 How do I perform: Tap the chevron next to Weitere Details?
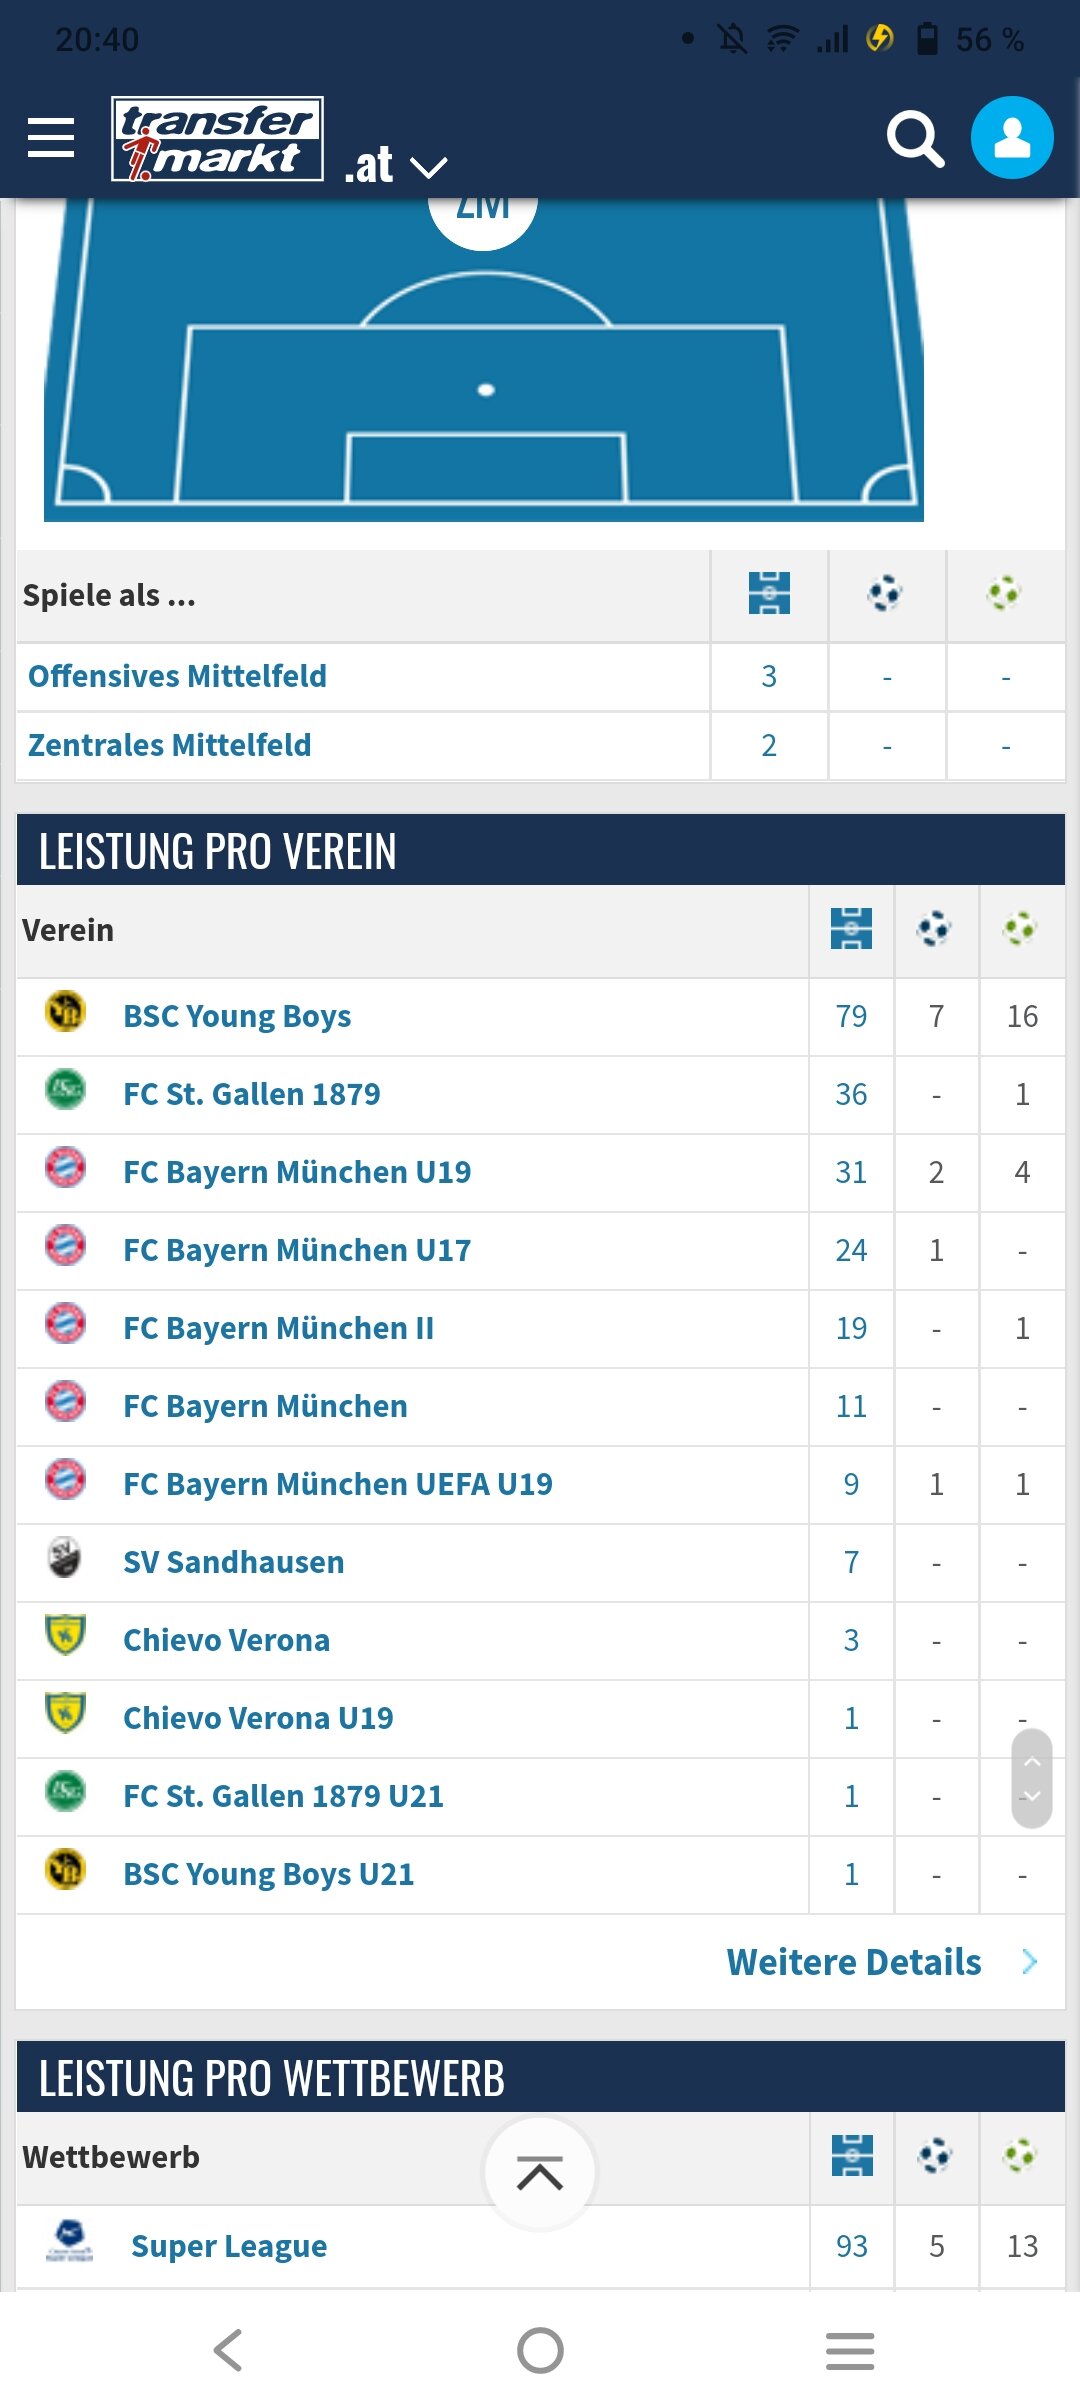click(1030, 1962)
